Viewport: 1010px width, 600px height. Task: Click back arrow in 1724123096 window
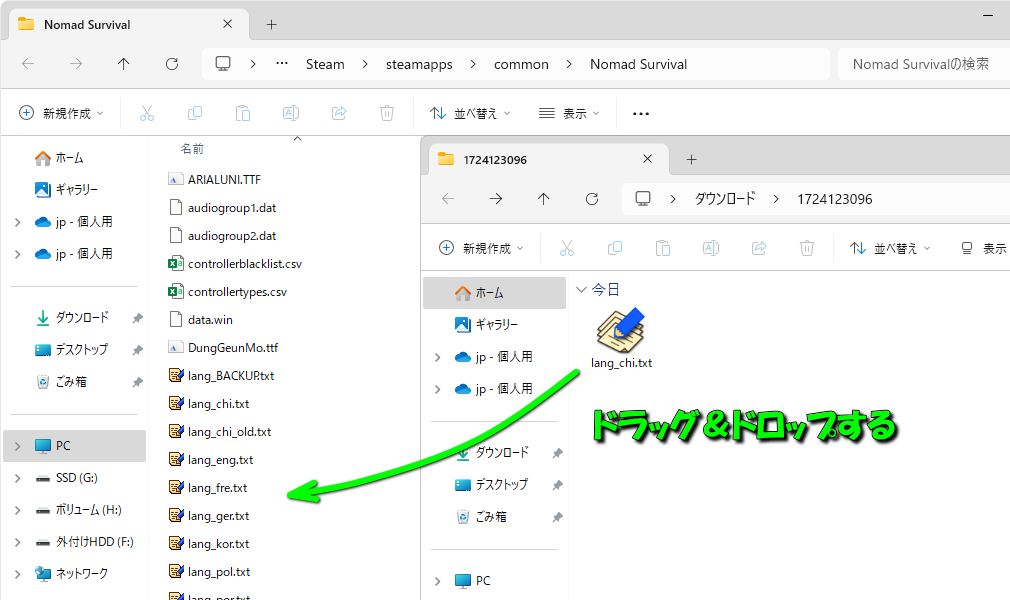coord(448,199)
